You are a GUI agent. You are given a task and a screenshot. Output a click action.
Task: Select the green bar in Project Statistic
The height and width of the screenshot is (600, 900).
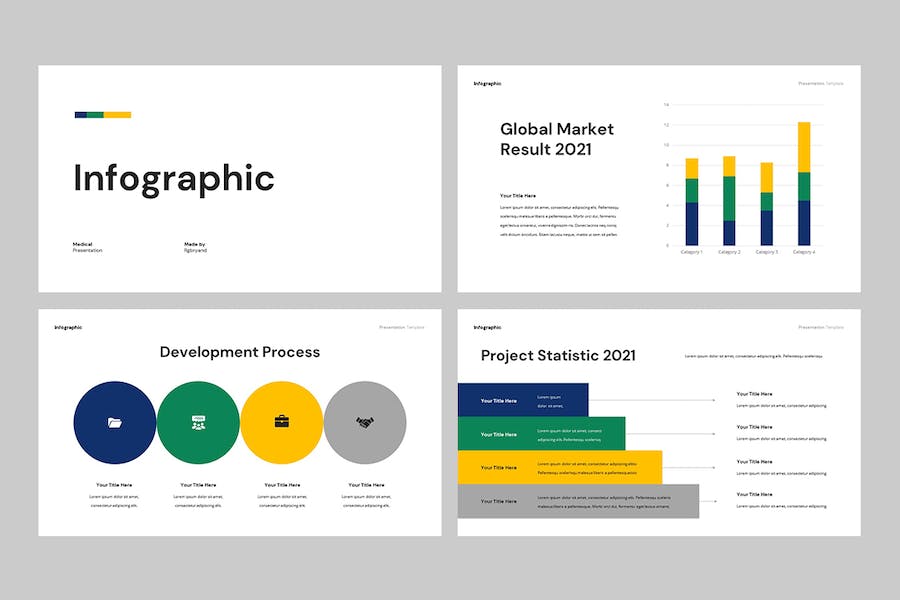click(541, 434)
